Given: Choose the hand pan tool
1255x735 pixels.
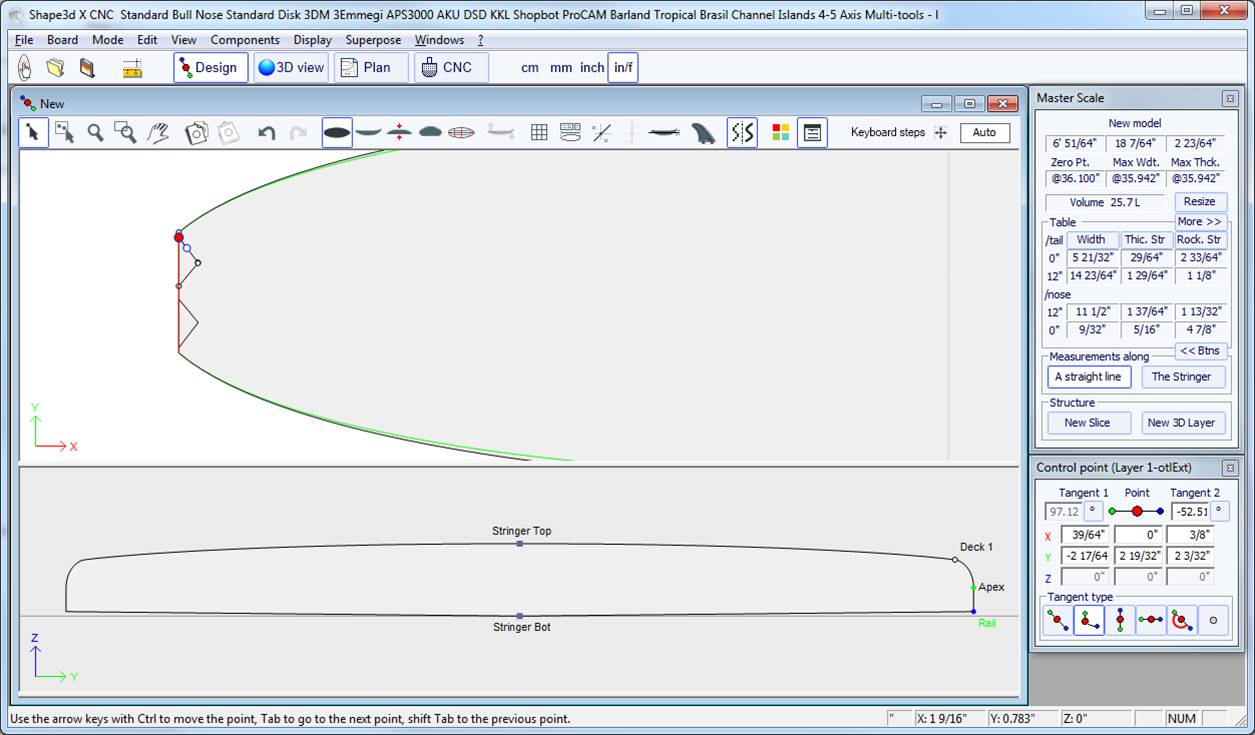Looking at the screenshot, I should pos(157,132).
